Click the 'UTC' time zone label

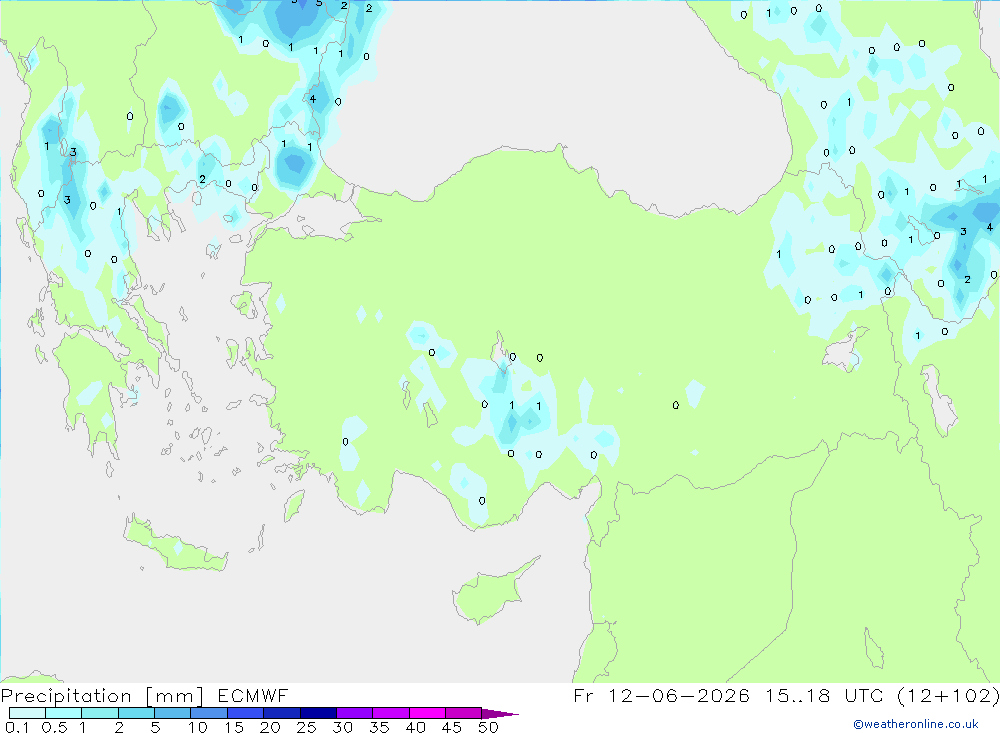coord(865,695)
